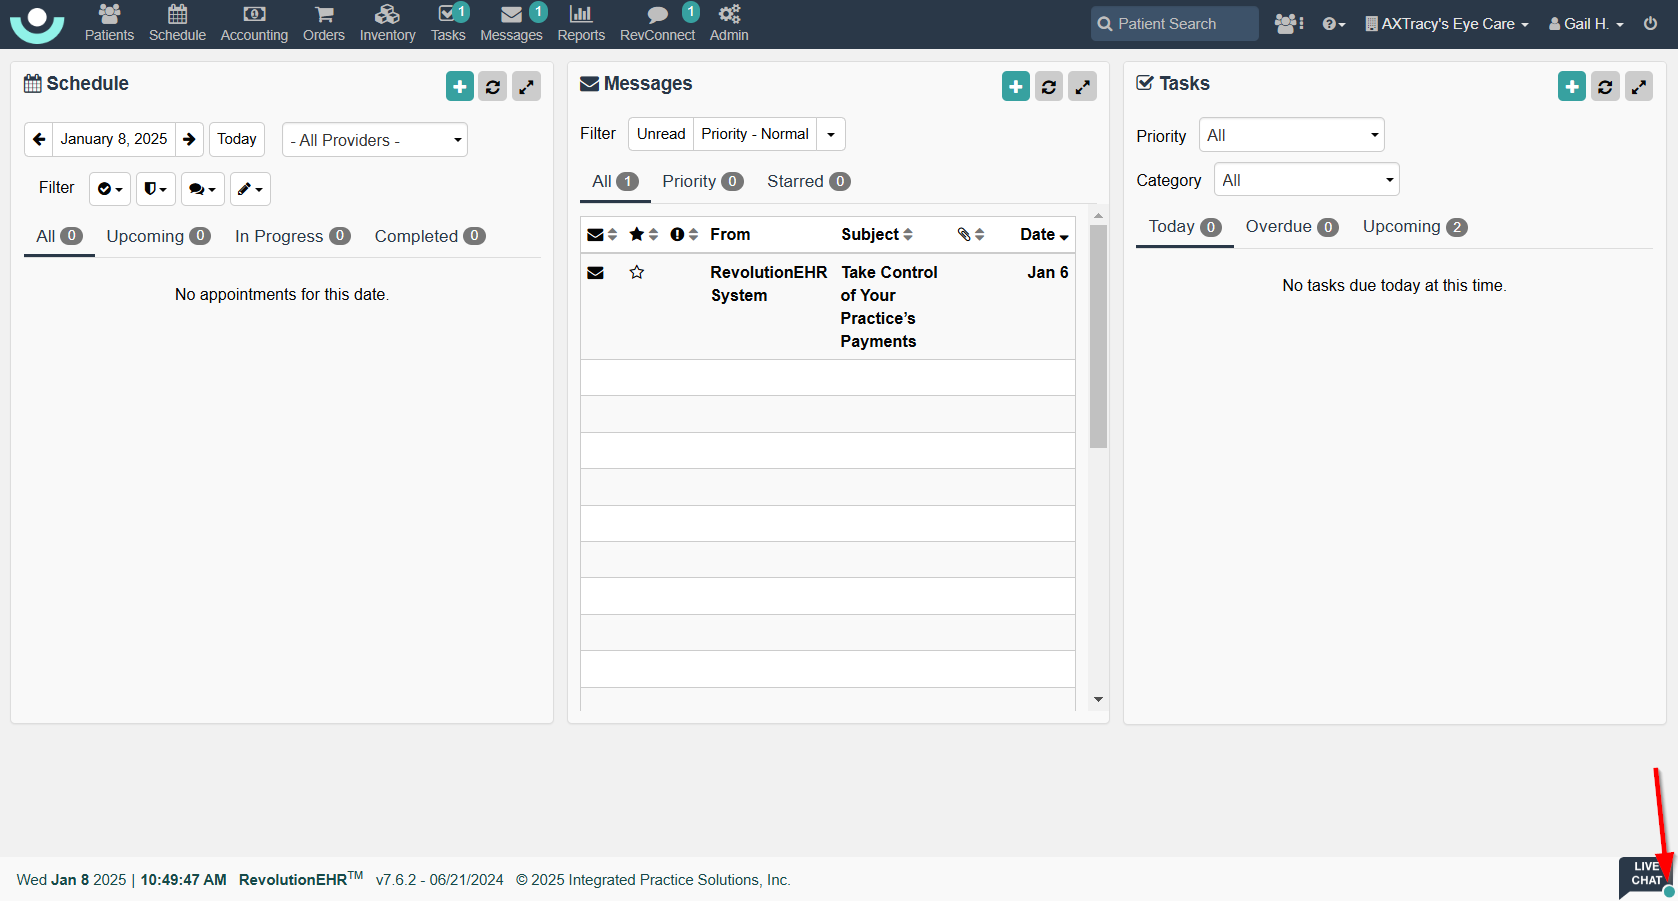The width and height of the screenshot is (1678, 901).
Task: Expand the Tasks panel to full view
Action: click(1638, 87)
